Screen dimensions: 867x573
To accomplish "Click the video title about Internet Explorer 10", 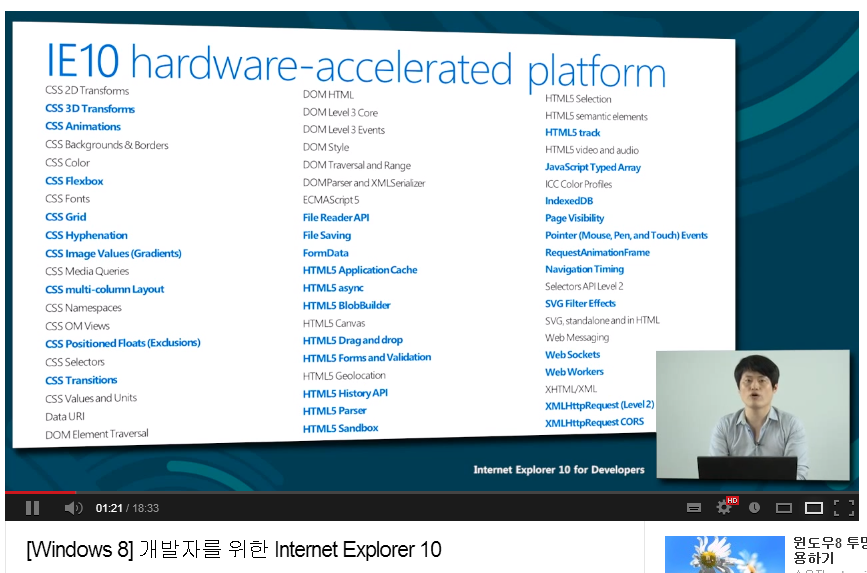I will tap(233, 550).
